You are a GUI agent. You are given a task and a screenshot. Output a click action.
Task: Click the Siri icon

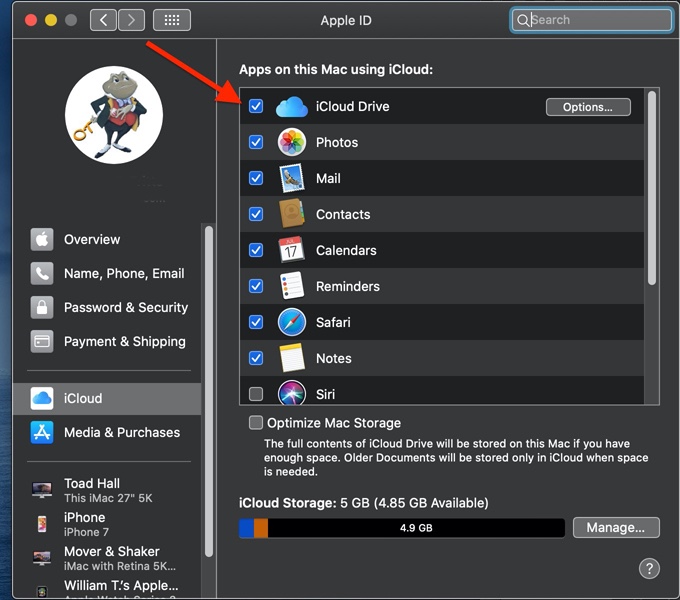coord(292,392)
